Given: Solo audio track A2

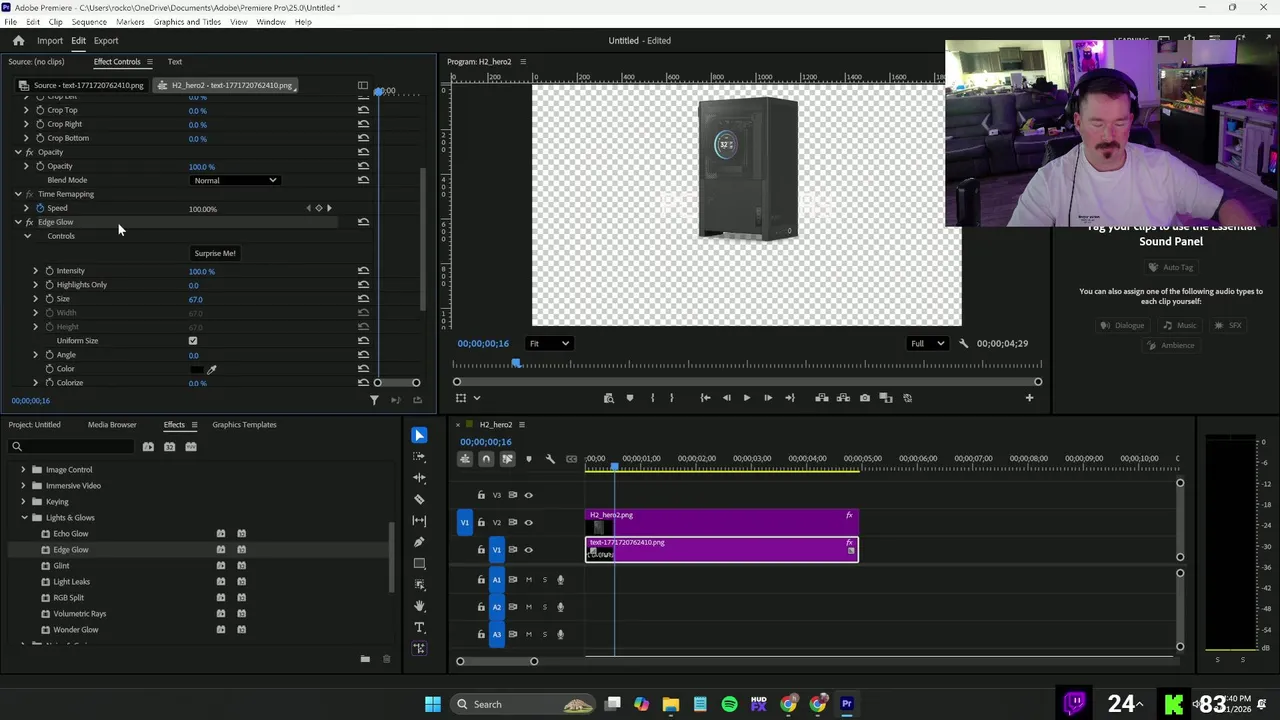Looking at the screenshot, I should click(x=545, y=607).
